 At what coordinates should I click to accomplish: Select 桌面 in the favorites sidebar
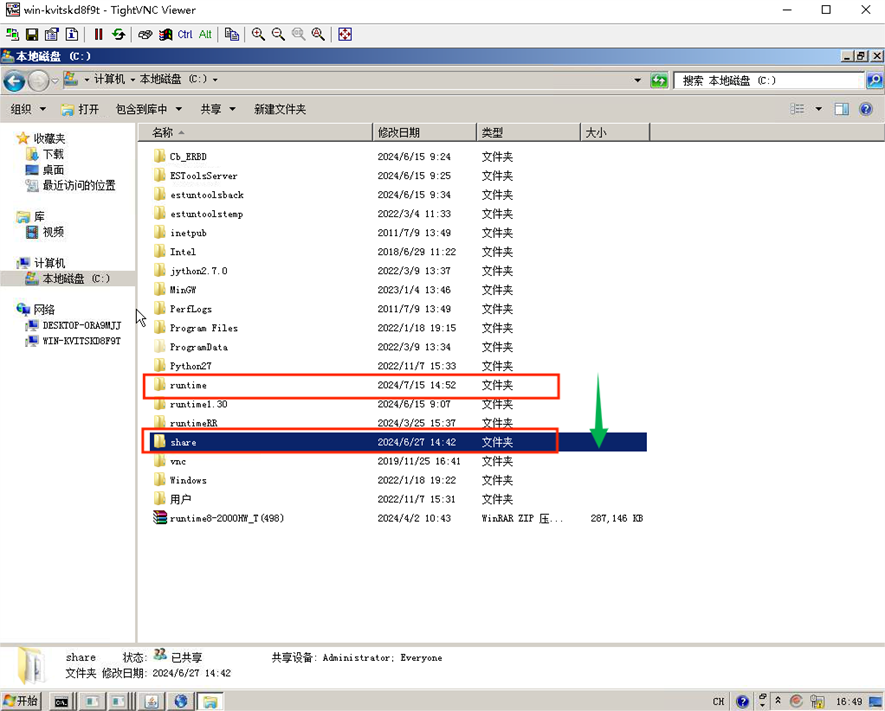pyautogui.click(x=53, y=170)
